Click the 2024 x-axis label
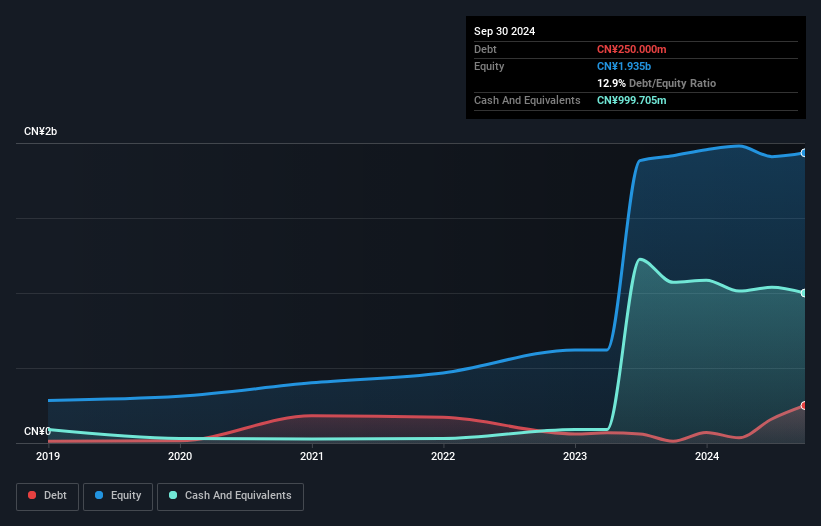The width and height of the screenshot is (821, 526). coord(707,456)
